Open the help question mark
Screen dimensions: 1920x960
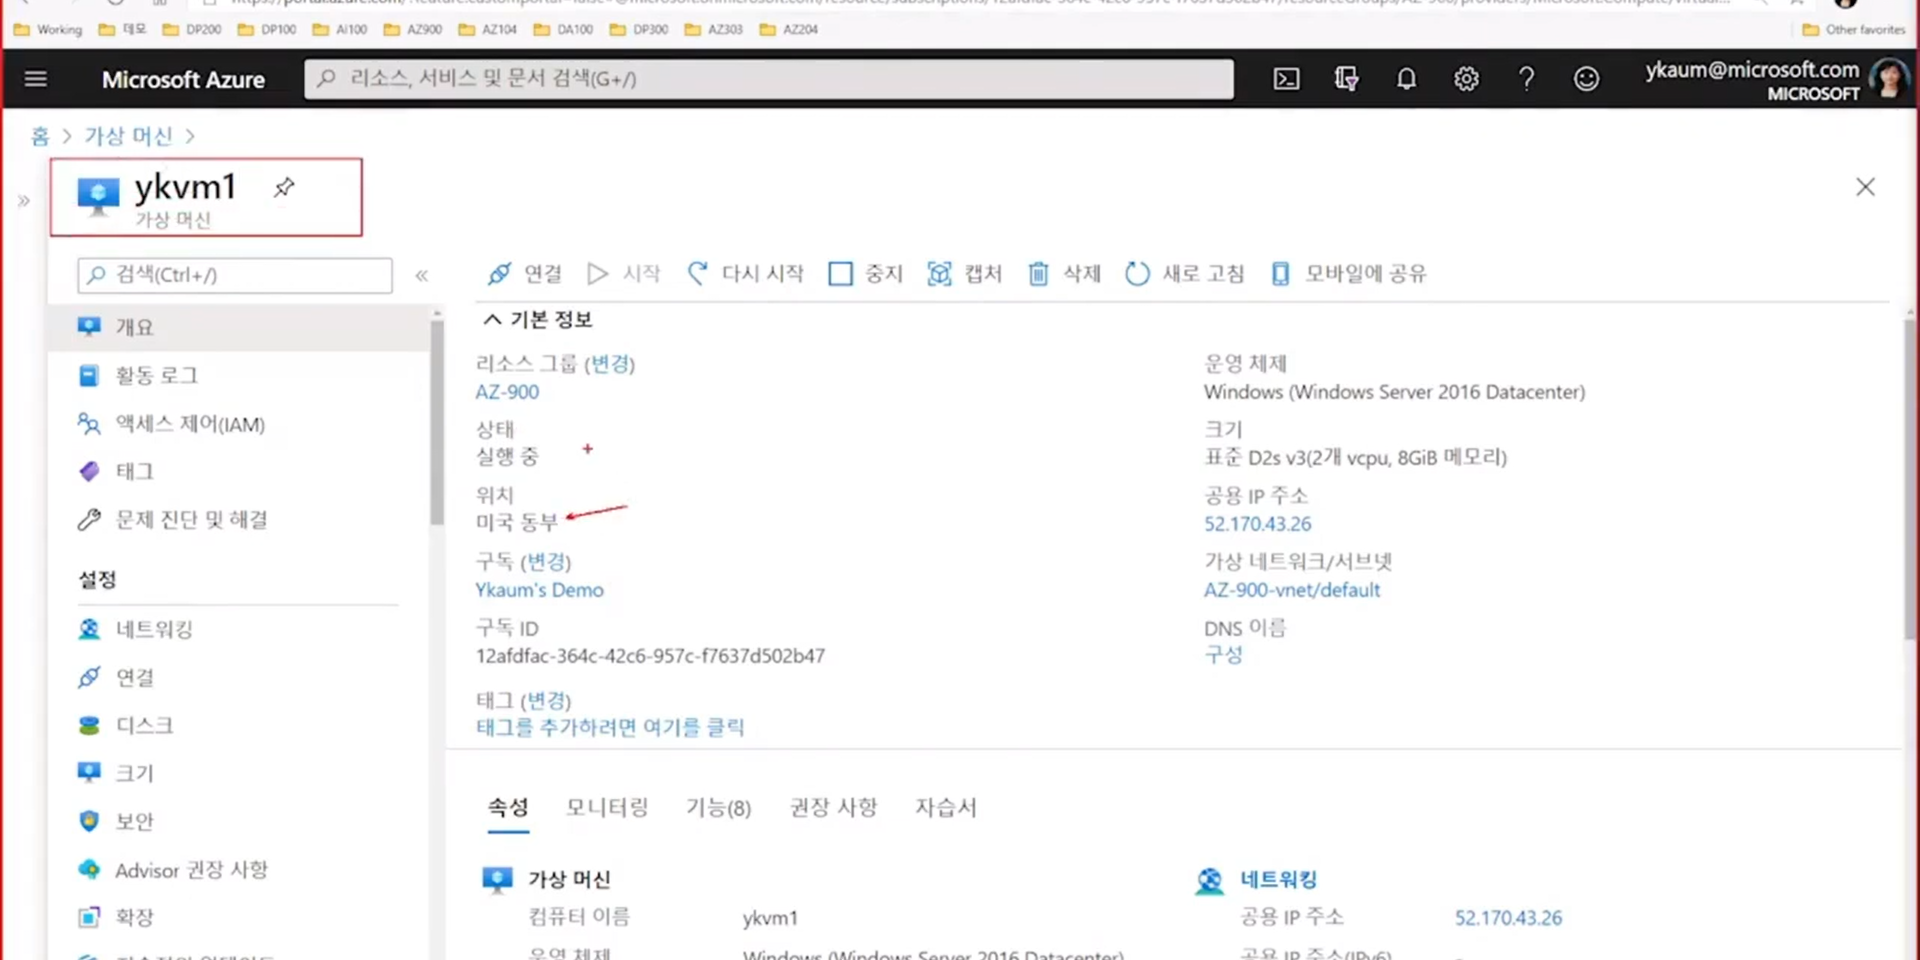coord(1526,78)
